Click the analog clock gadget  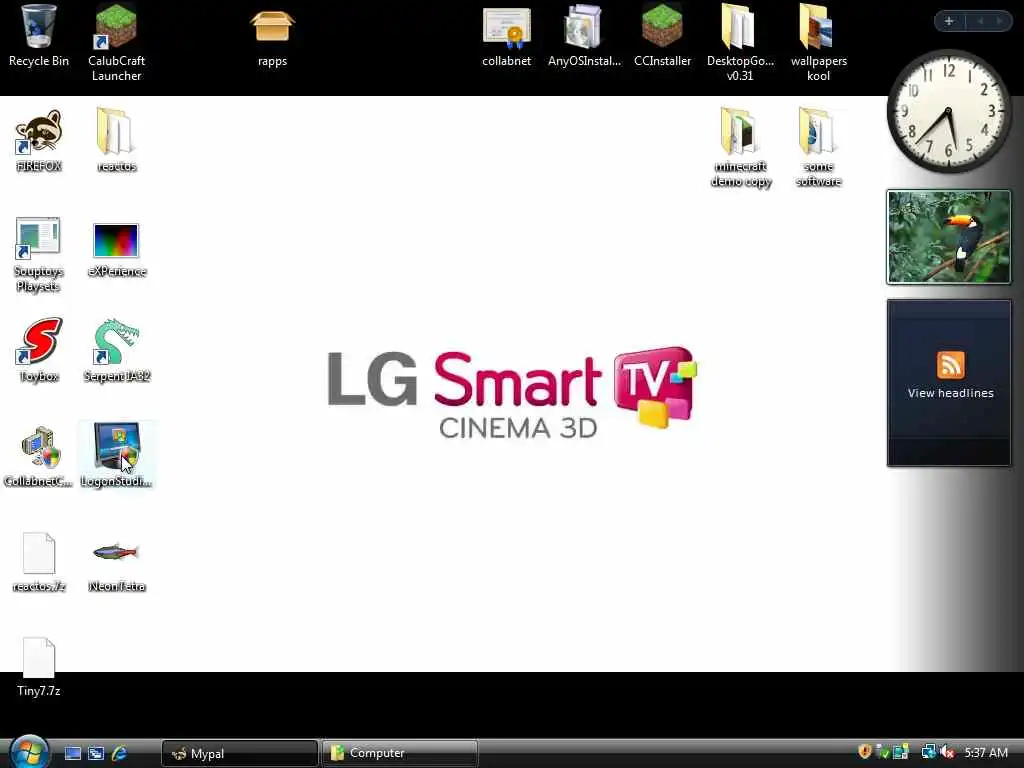949,111
